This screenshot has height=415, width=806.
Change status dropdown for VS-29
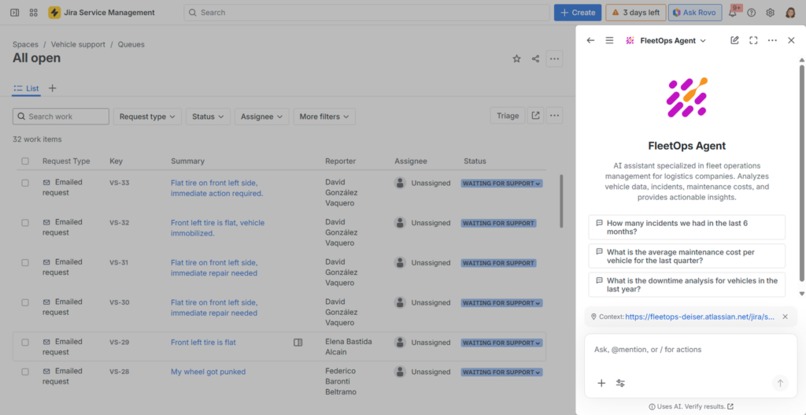point(502,342)
